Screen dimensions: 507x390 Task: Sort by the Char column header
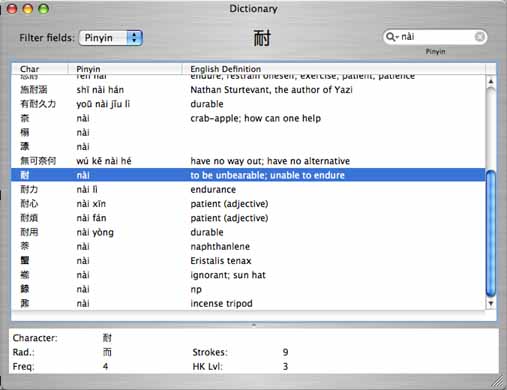(40, 69)
